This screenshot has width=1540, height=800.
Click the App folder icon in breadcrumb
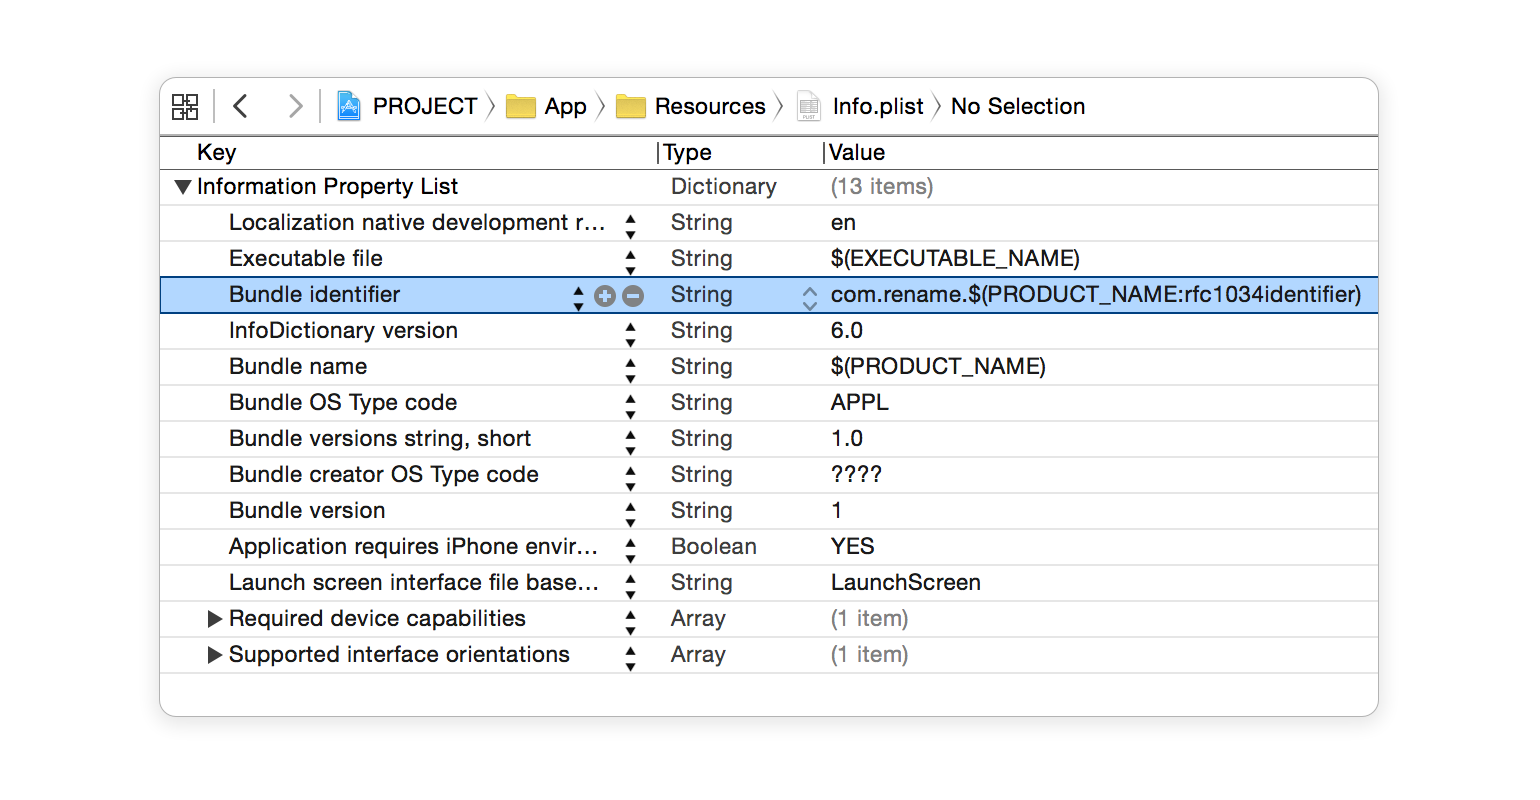coord(521,106)
